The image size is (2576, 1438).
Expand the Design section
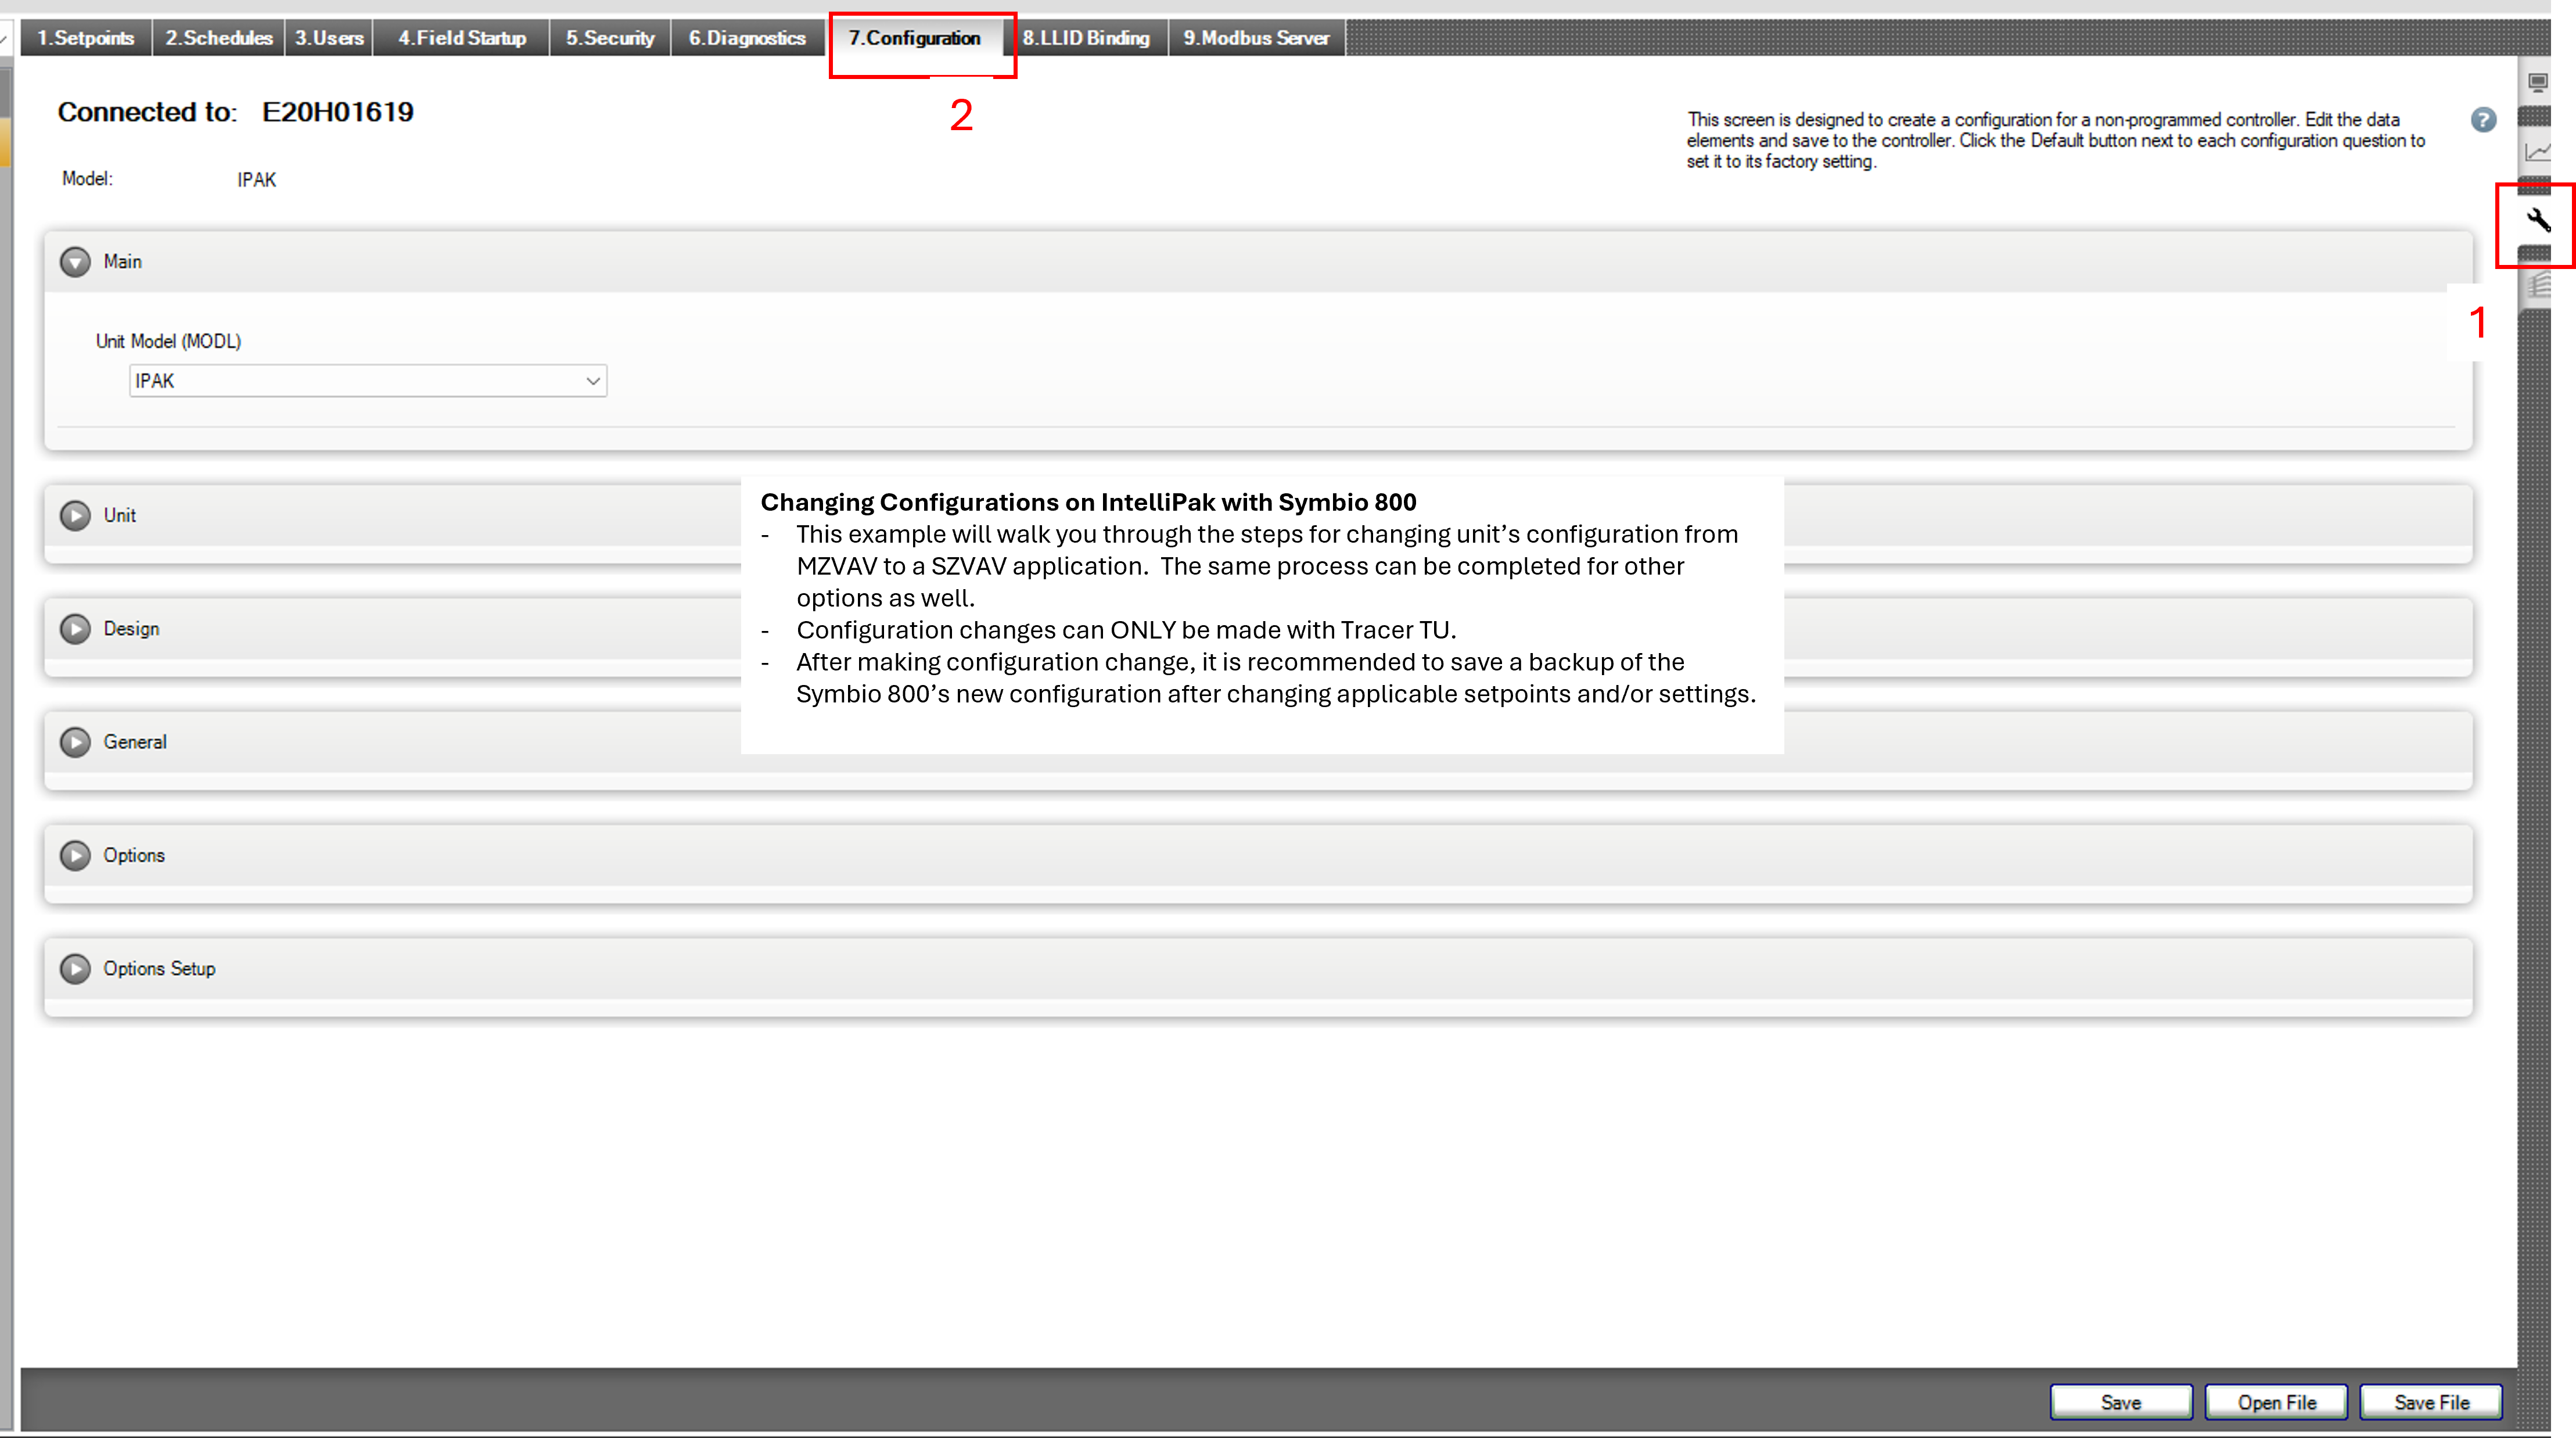pyautogui.click(x=75, y=629)
